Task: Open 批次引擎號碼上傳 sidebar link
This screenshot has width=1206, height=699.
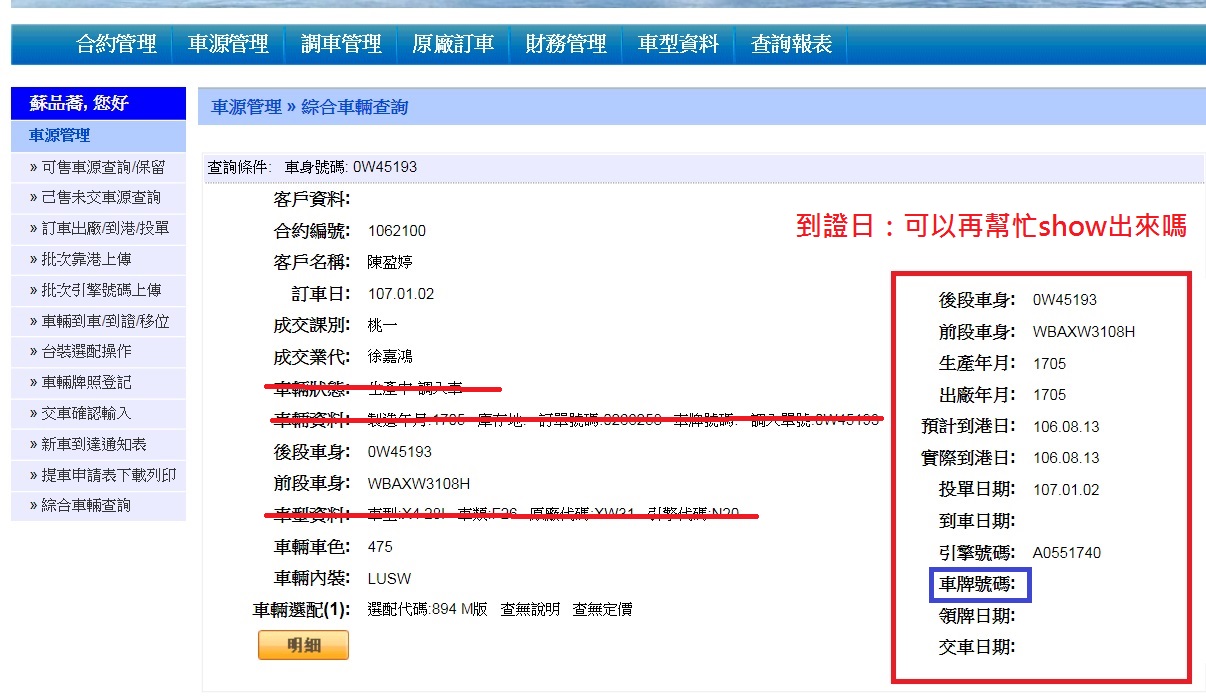Action: (100, 290)
